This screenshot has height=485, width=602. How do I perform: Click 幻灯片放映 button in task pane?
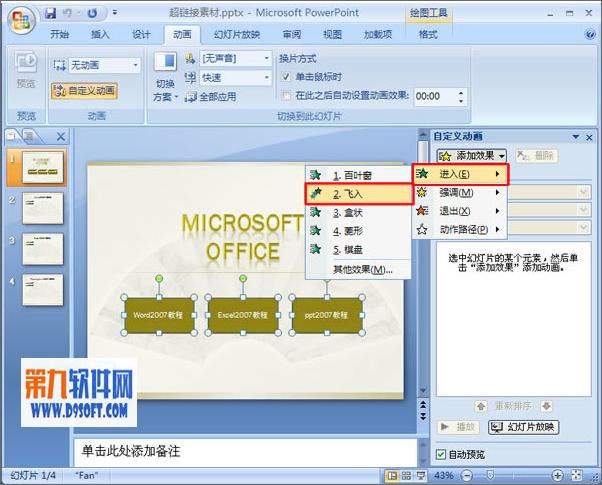click(x=523, y=427)
